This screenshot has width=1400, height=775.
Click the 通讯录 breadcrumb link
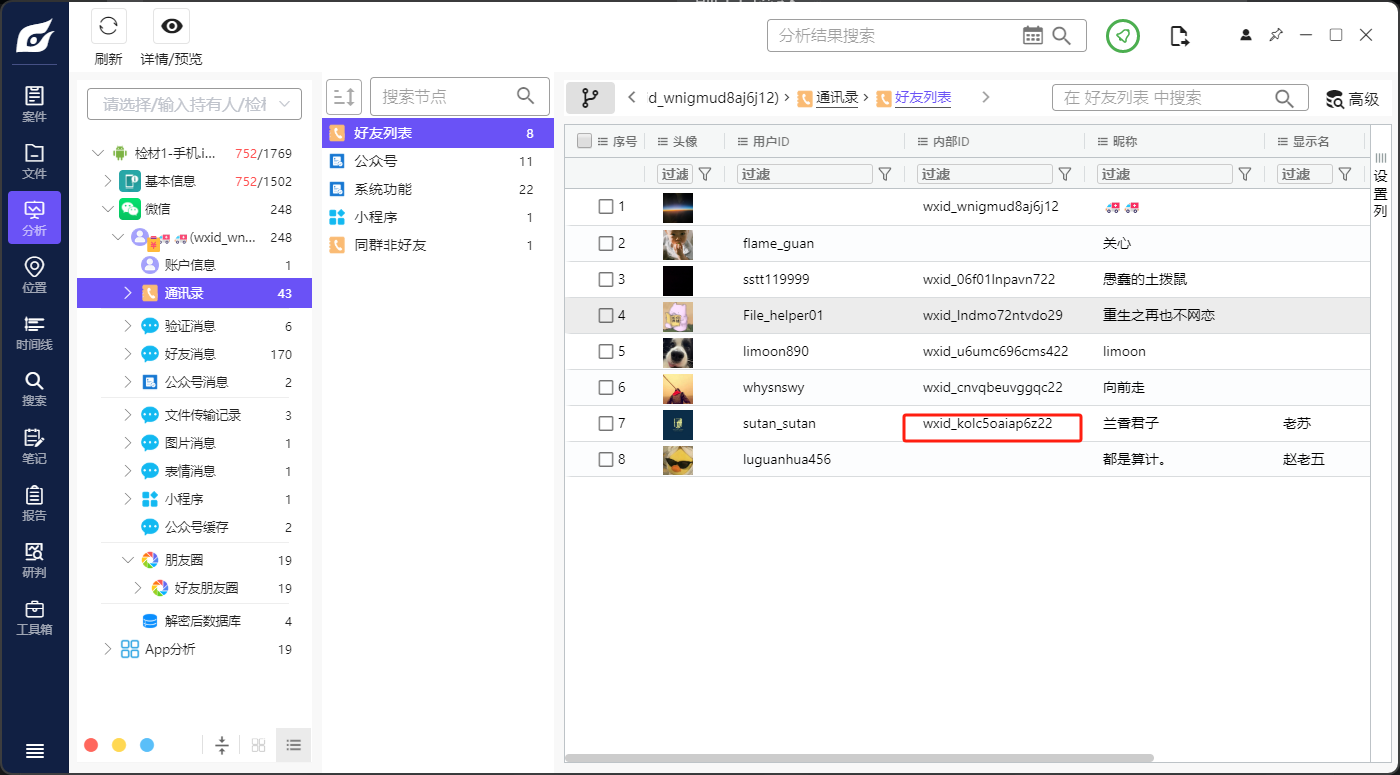837,97
